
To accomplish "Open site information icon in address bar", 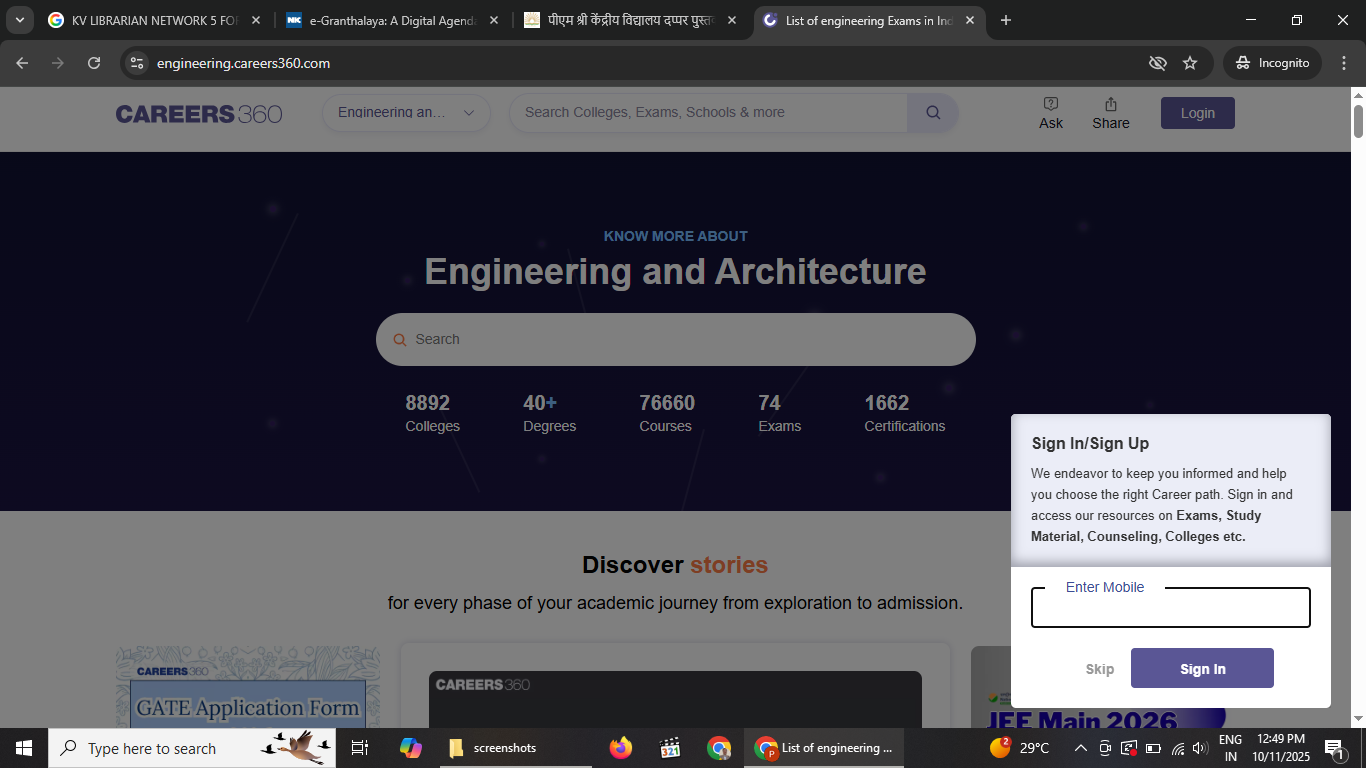I will (138, 63).
